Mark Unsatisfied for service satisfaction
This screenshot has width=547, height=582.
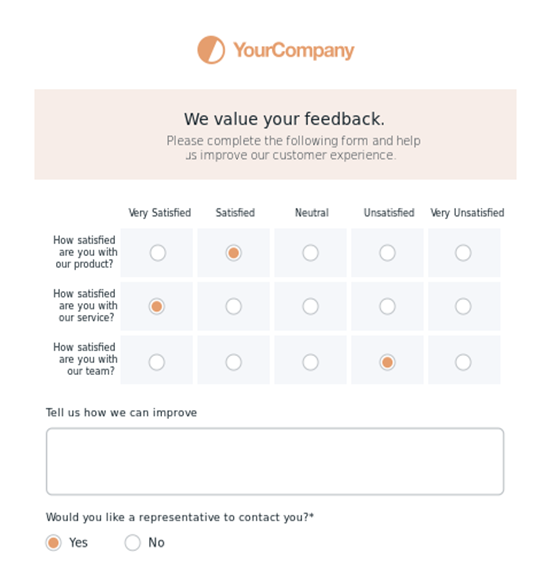point(387,306)
